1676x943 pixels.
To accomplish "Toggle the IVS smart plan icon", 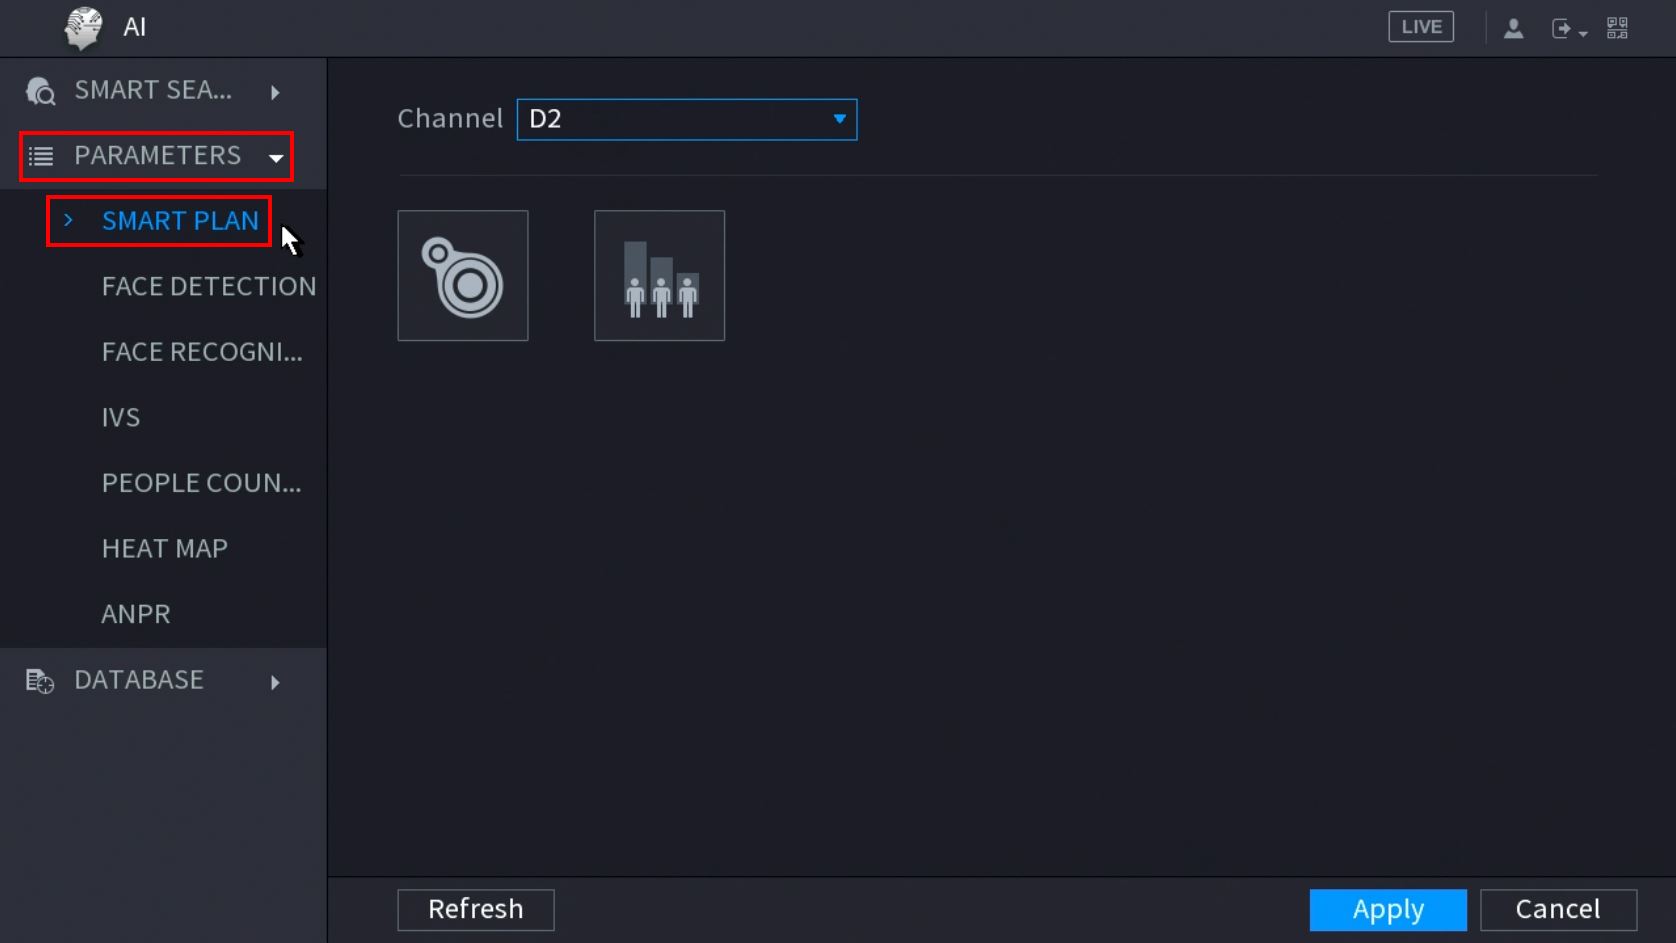I will point(463,276).
